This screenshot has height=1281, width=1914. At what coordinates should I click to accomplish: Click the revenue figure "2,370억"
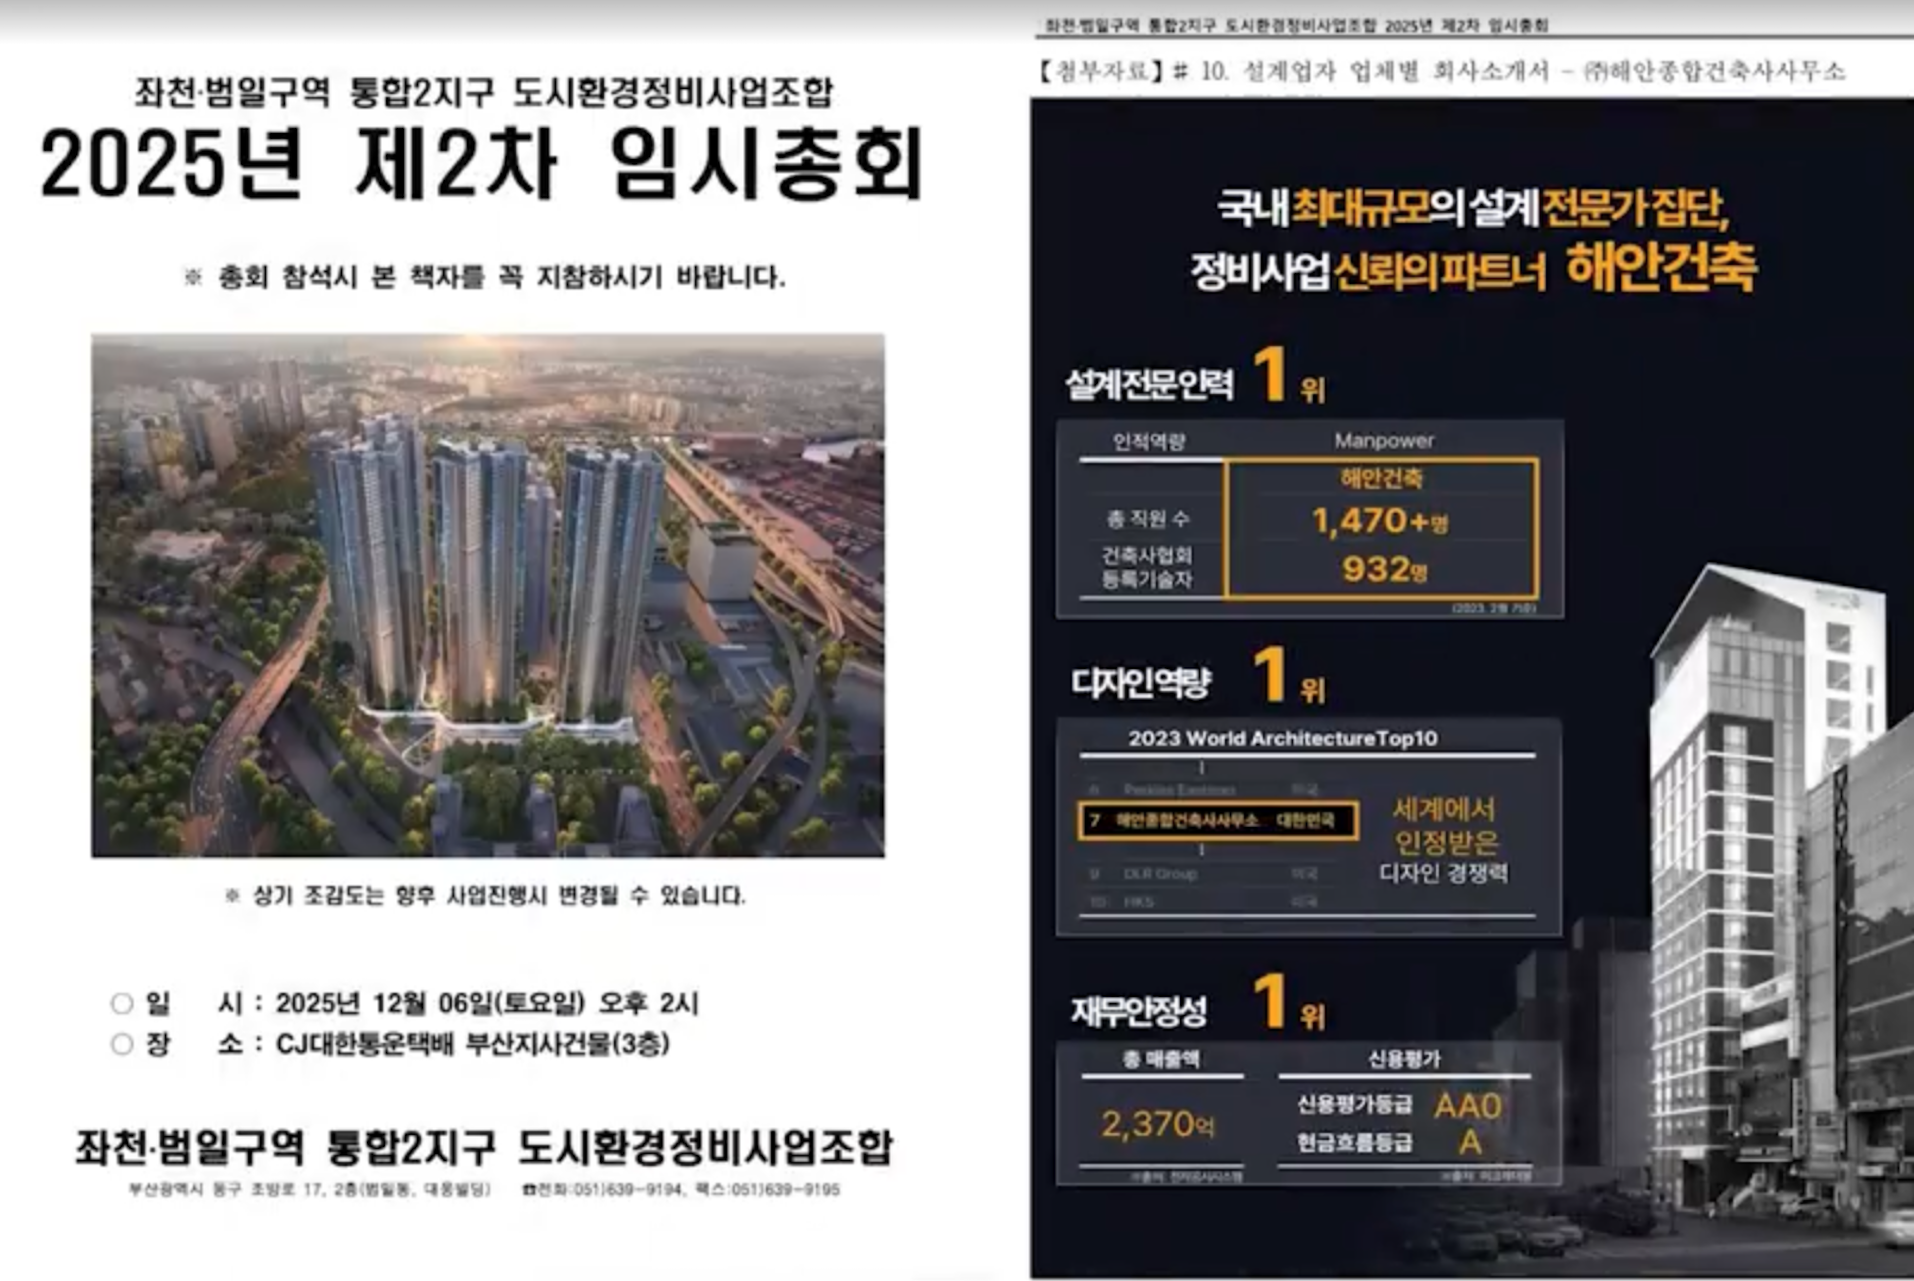point(1158,1125)
